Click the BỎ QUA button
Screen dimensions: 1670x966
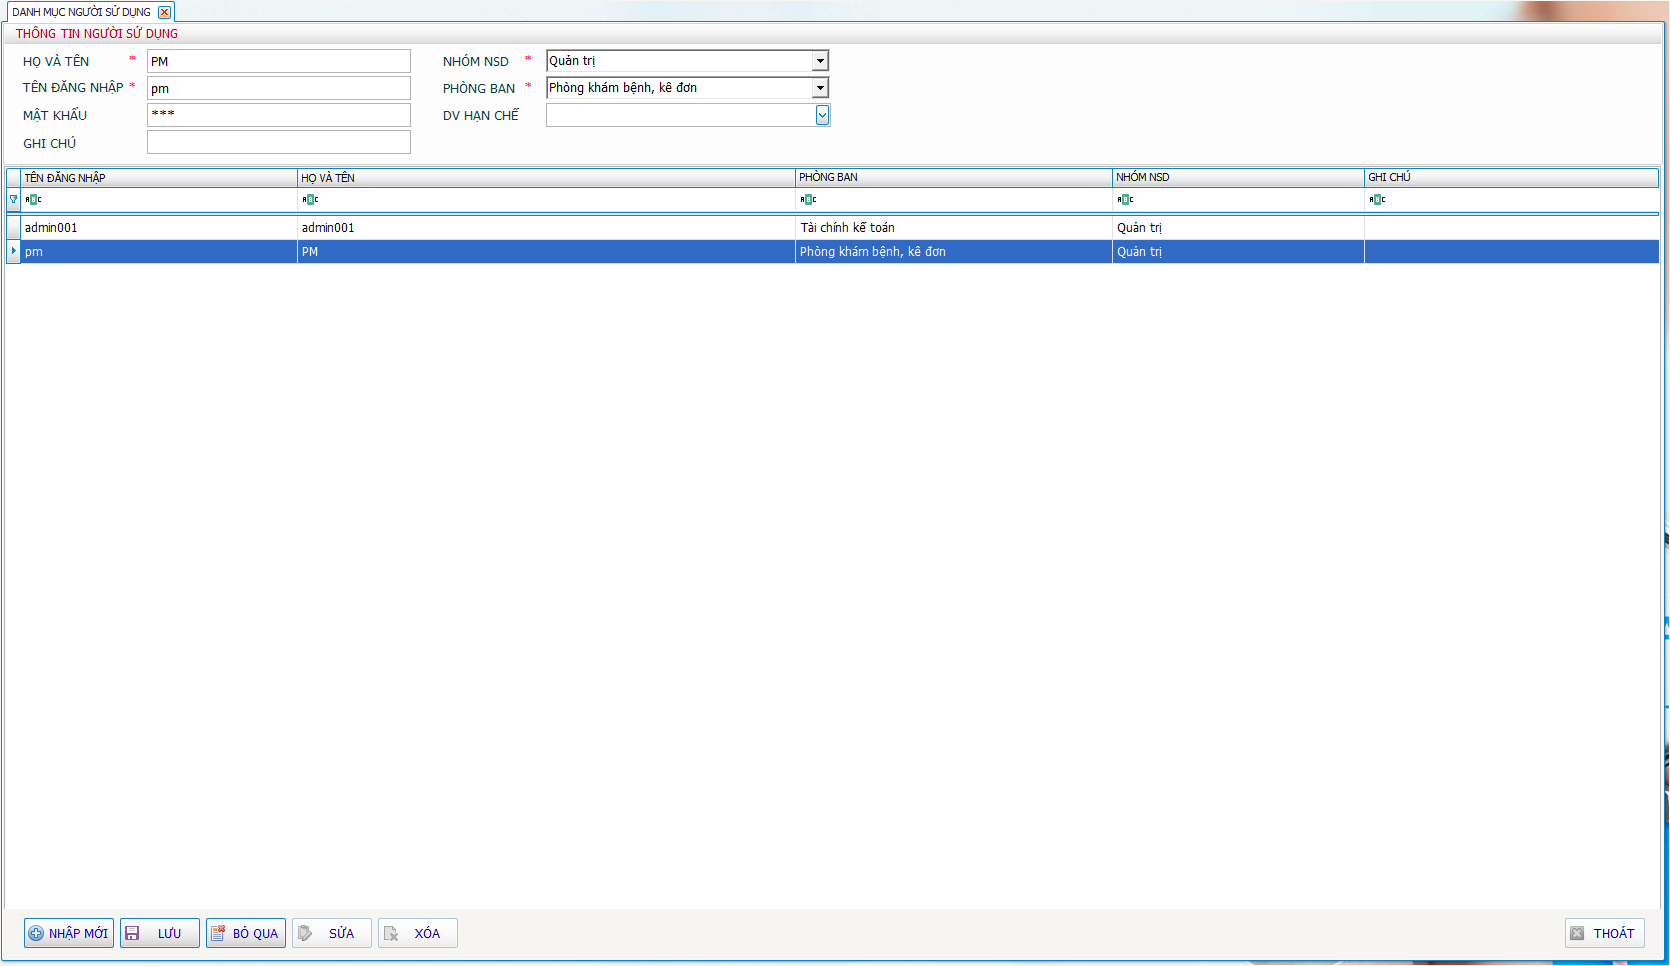click(x=246, y=933)
